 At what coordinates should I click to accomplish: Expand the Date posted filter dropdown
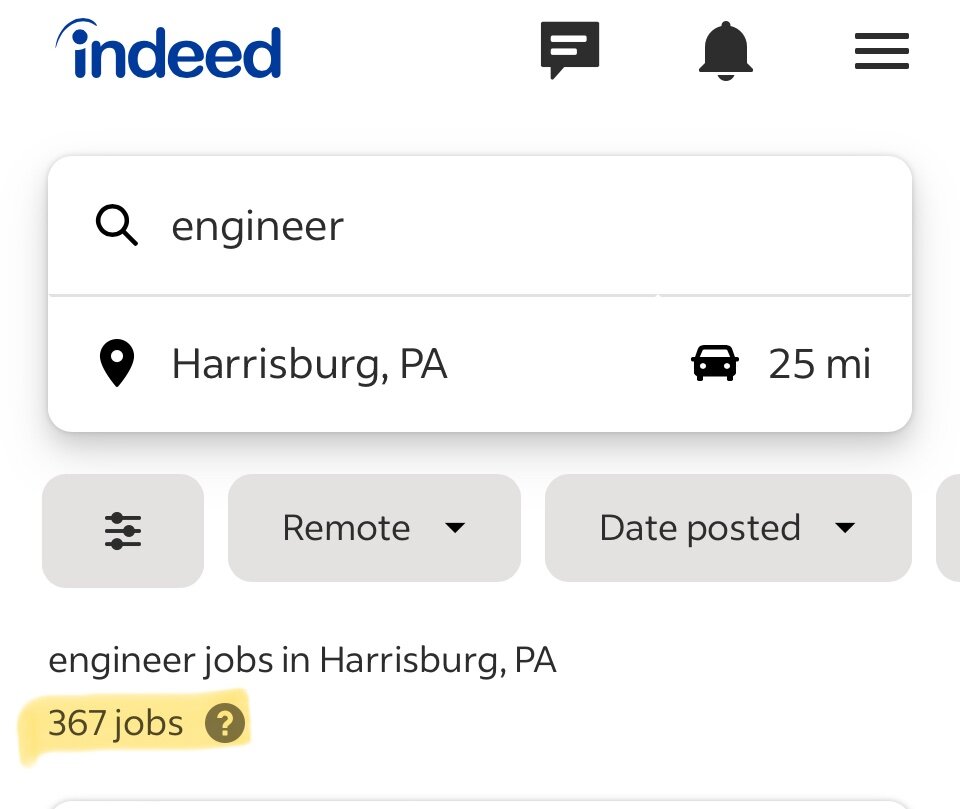point(727,528)
